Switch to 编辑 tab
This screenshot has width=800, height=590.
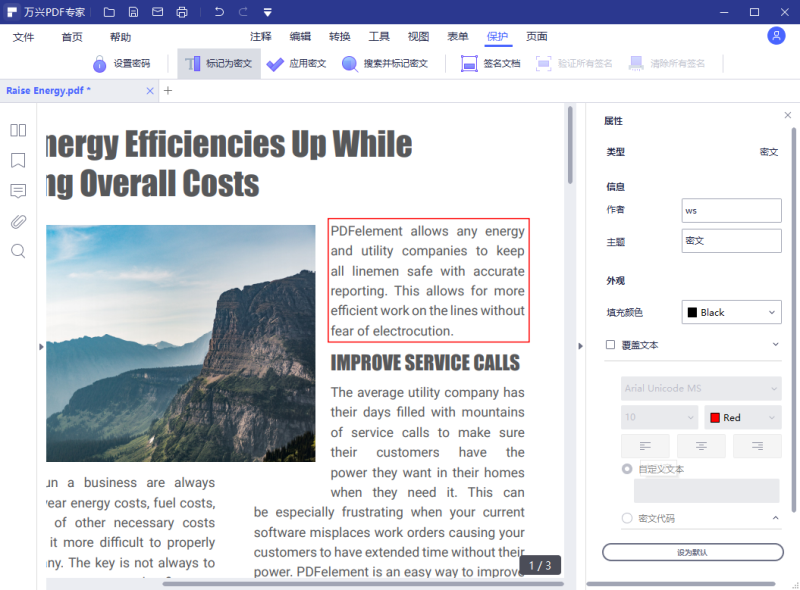pyautogui.click(x=300, y=36)
